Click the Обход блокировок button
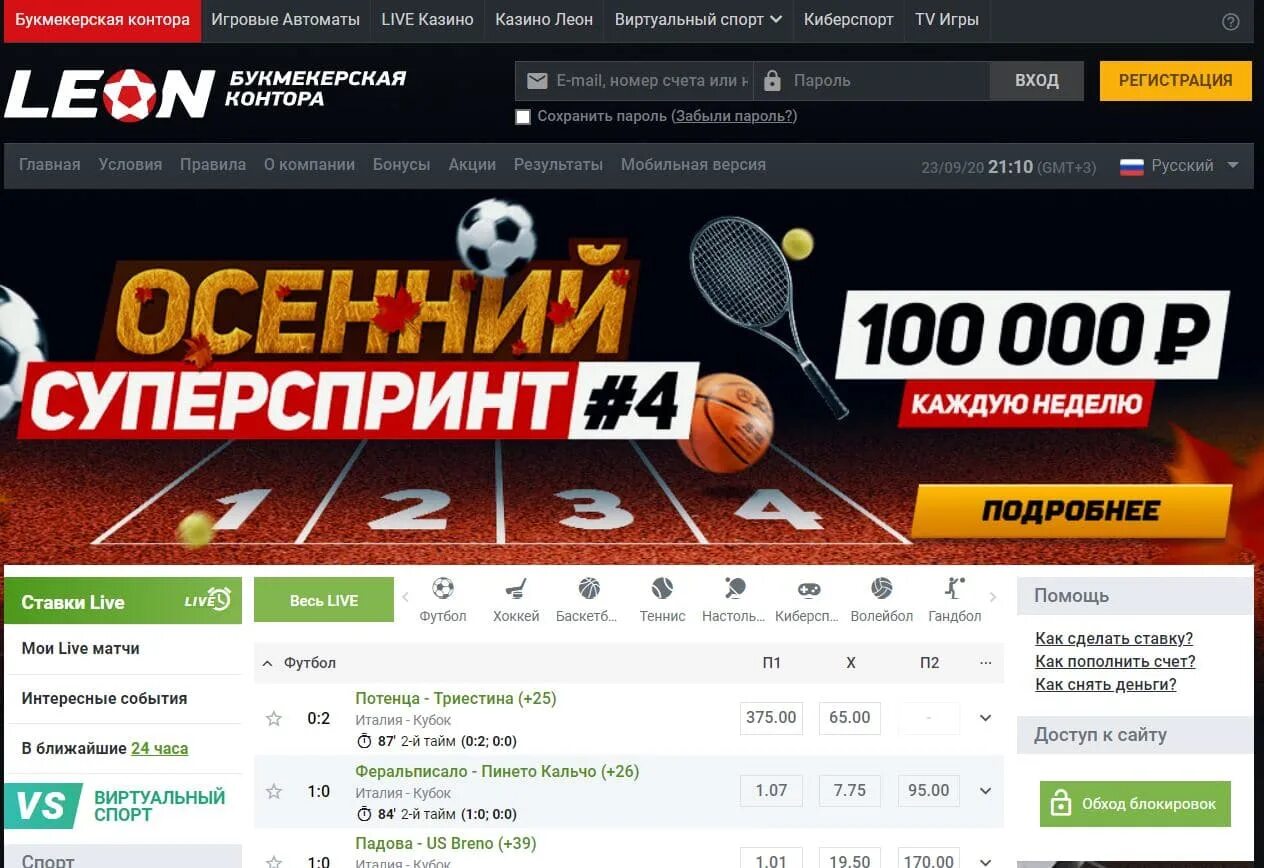 [1135, 804]
